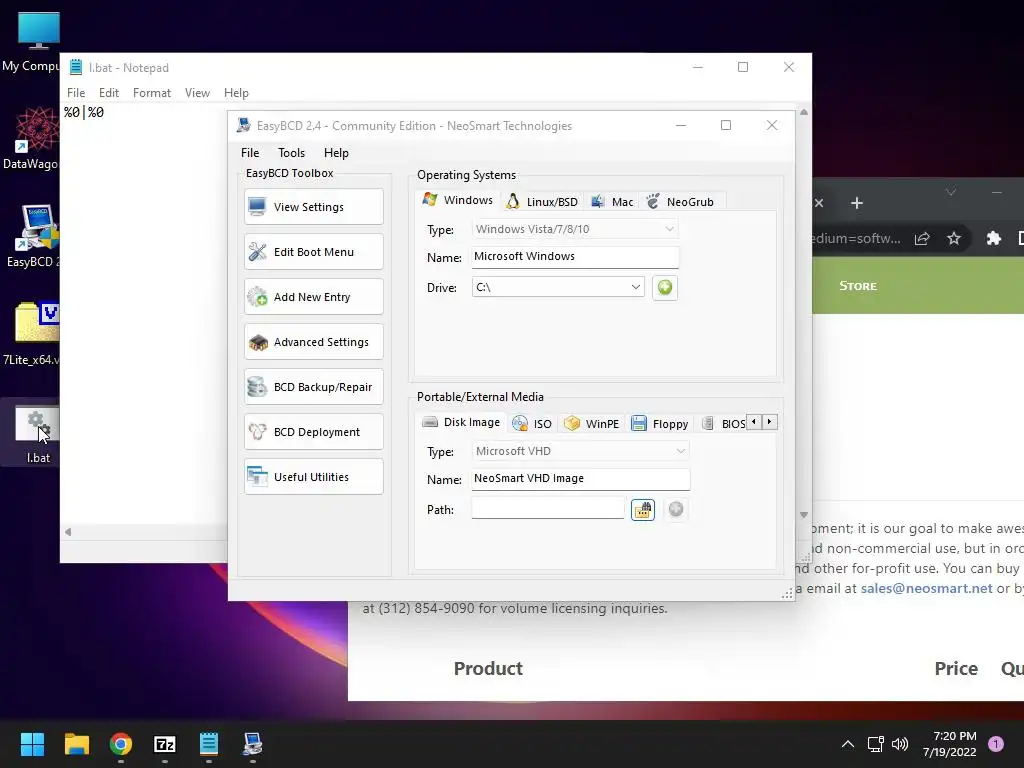1024x768 pixels.
Task: Open Useful Utilities section
Action: coord(313,477)
